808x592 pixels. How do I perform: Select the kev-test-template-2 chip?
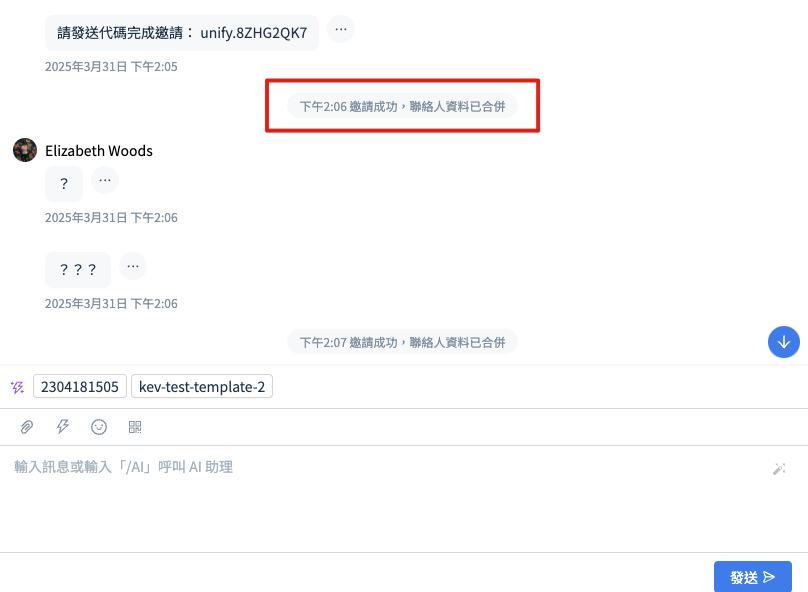[202, 386]
